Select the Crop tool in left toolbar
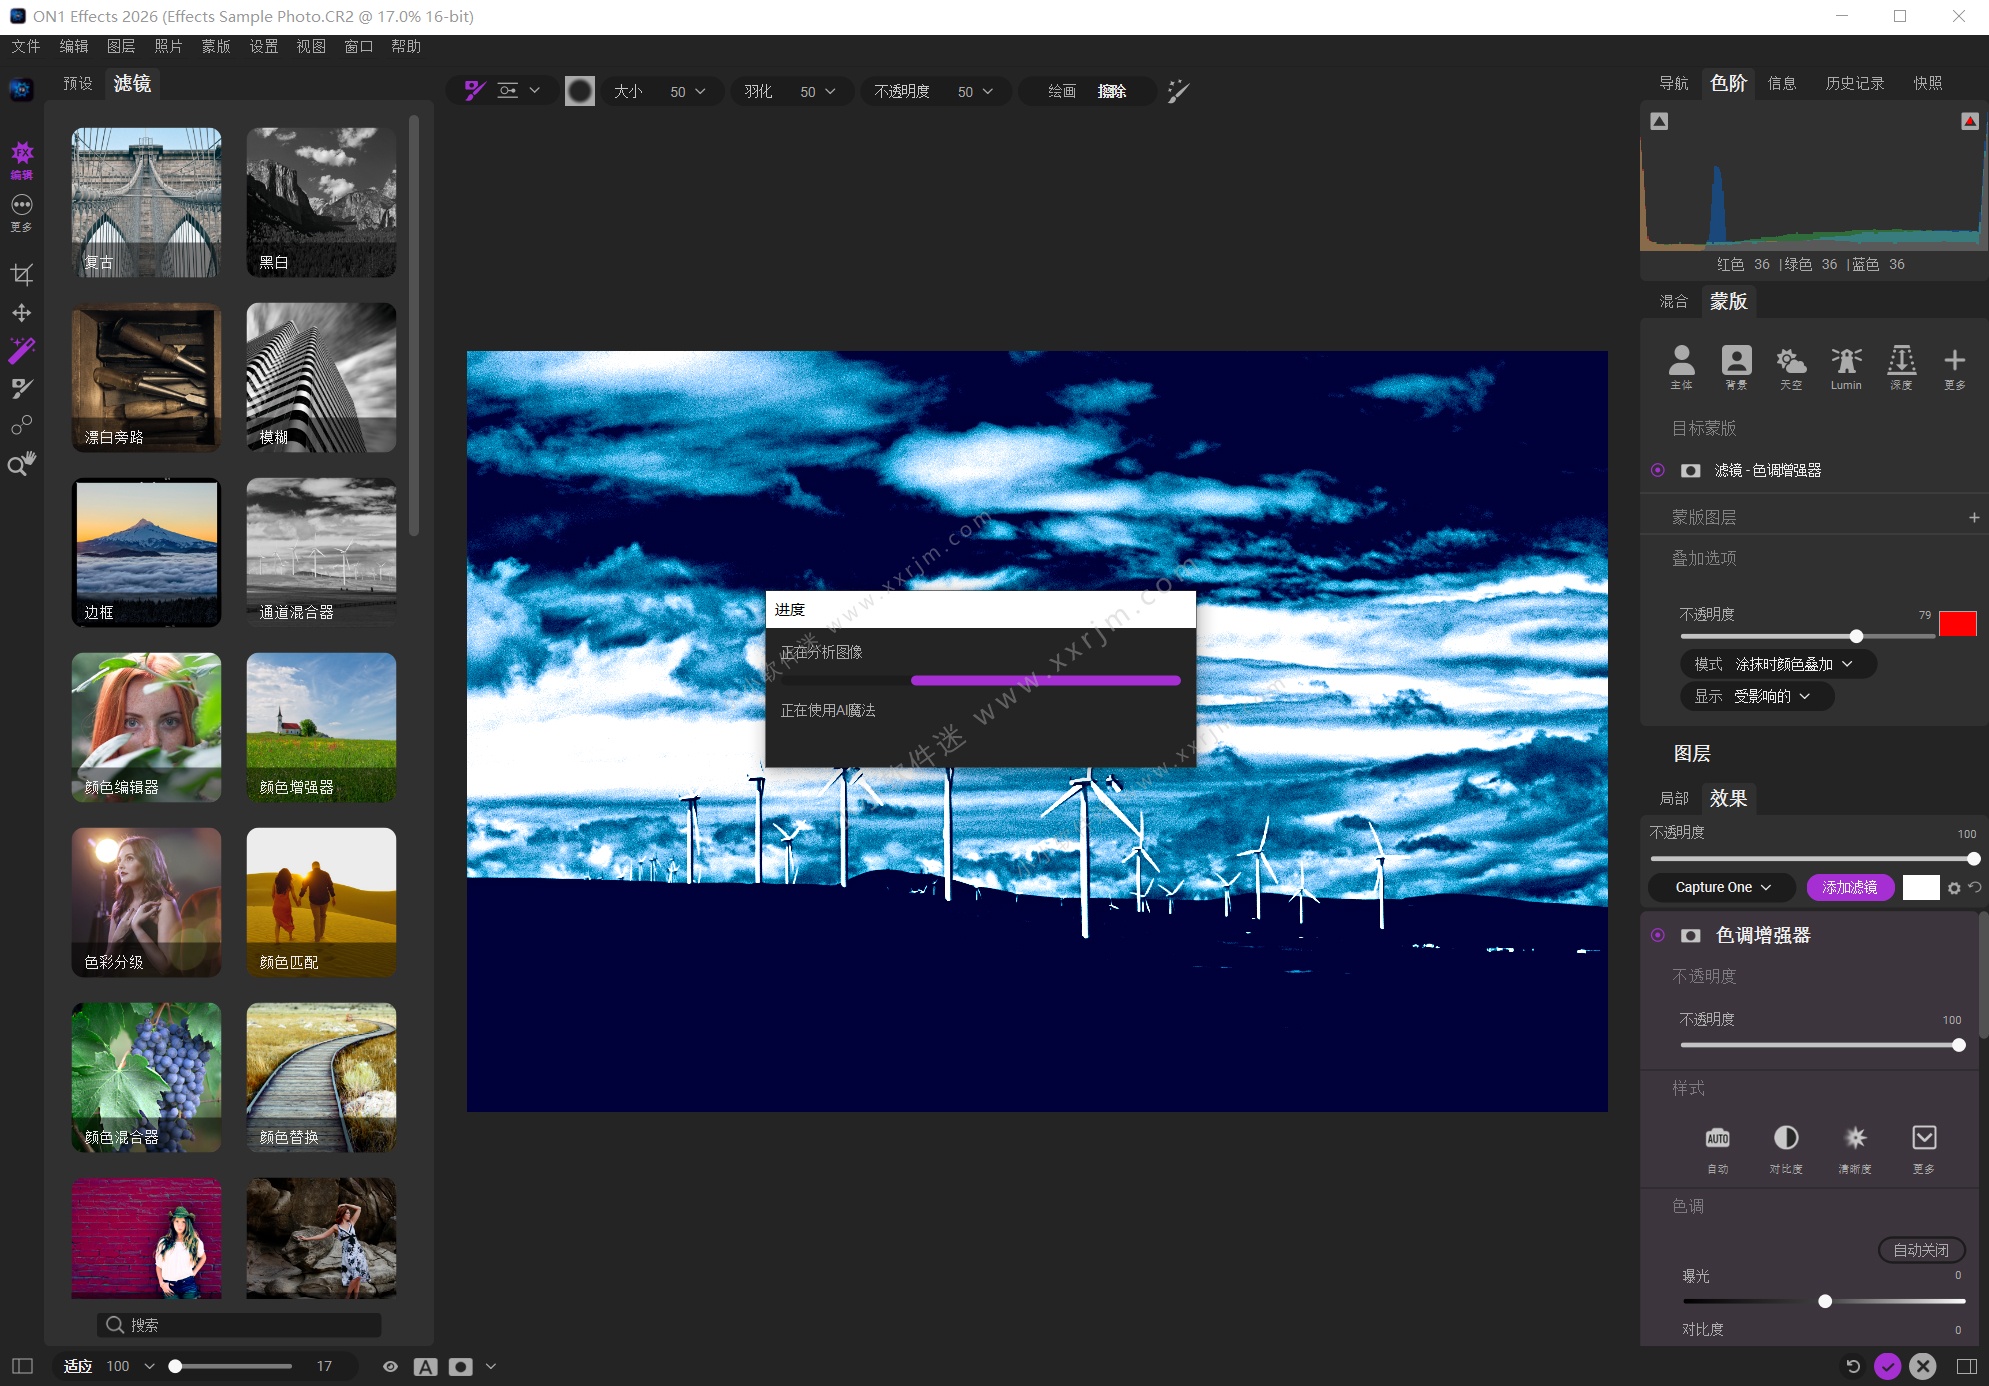Viewport: 1989px width, 1386px height. [22, 274]
